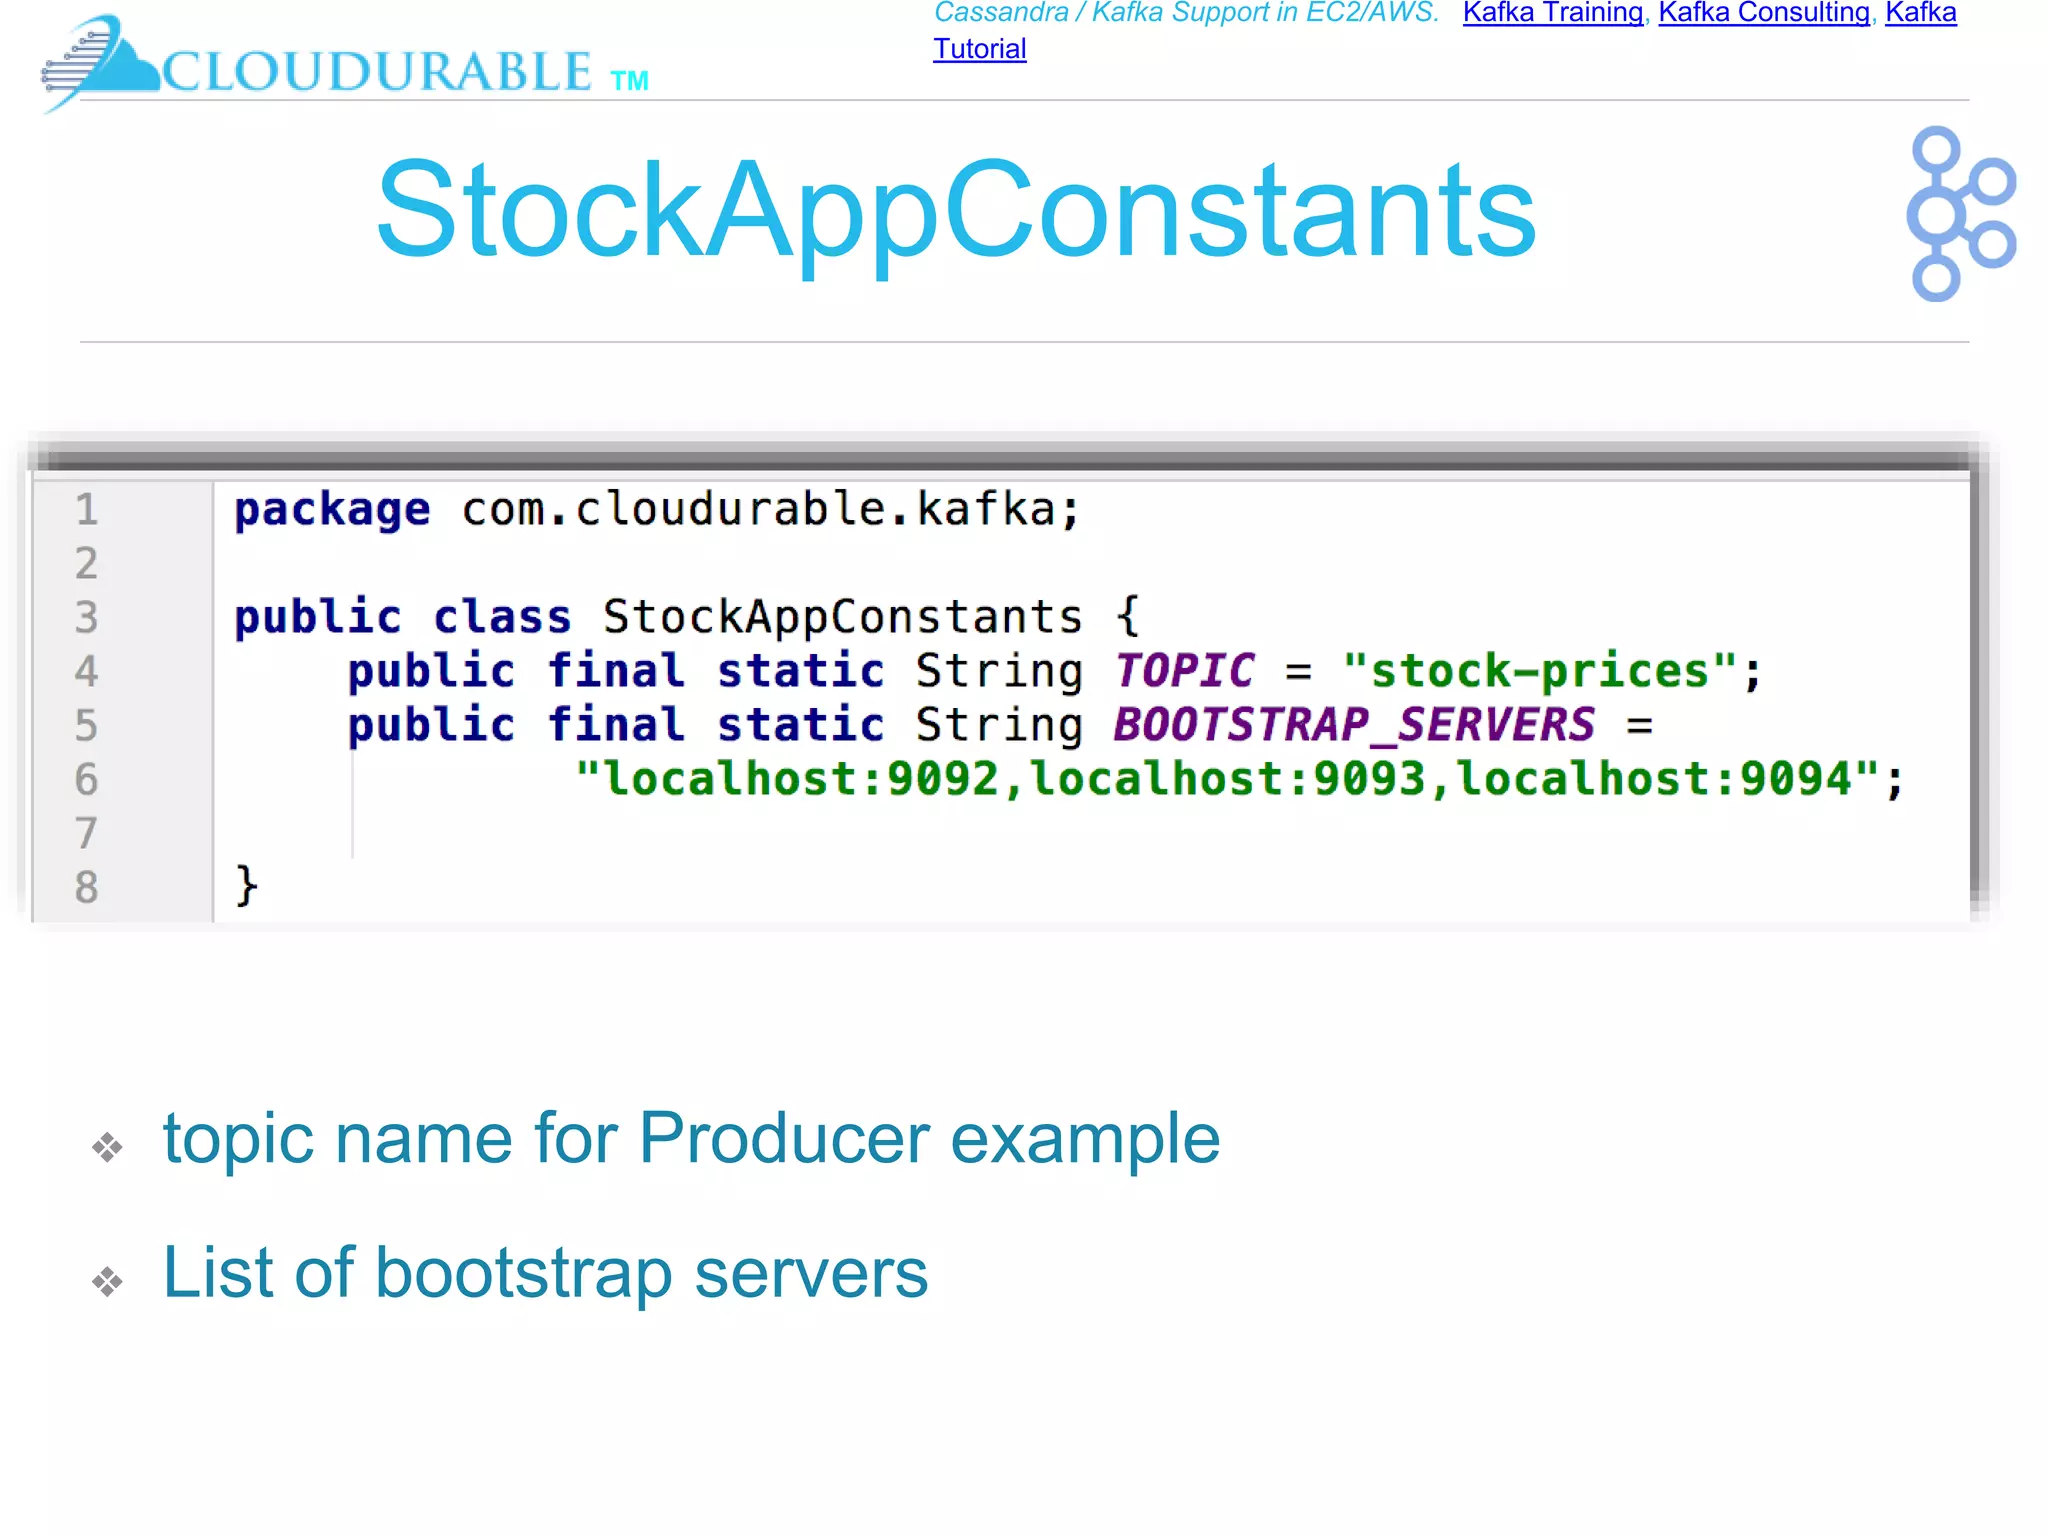Open the Kafka Tutorial link
The height and width of the screenshot is (1536, 2048).
tap(979, 49)
